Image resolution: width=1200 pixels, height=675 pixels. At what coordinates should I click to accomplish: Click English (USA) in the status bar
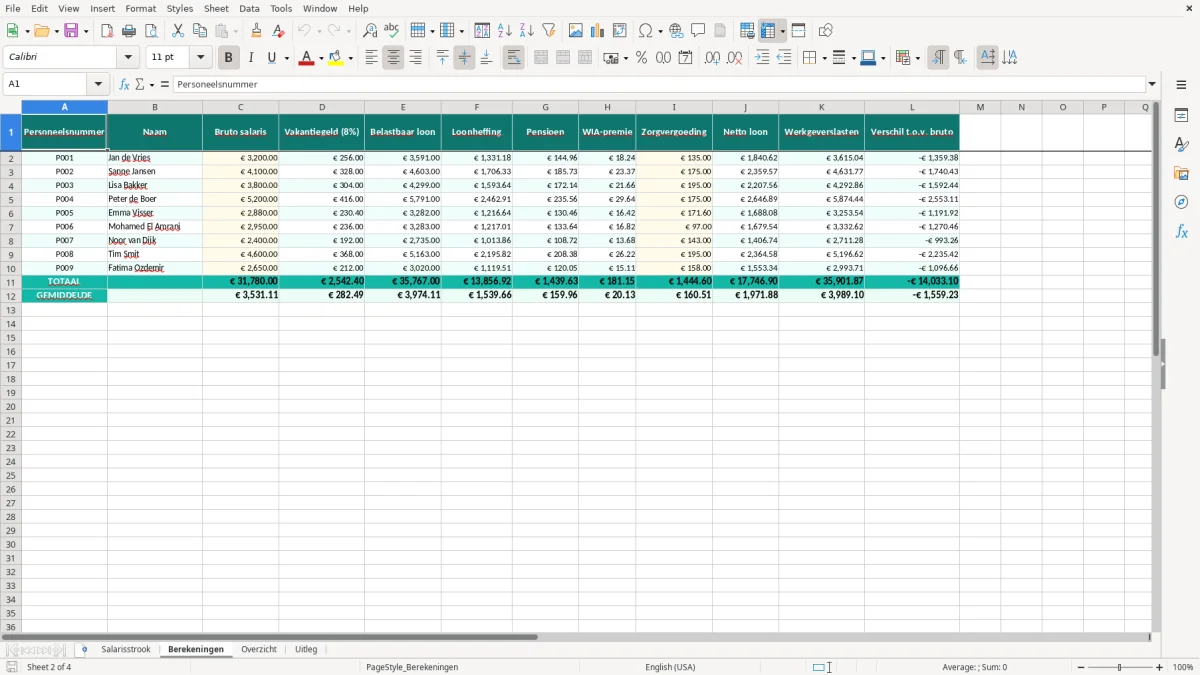coord(670,667)
